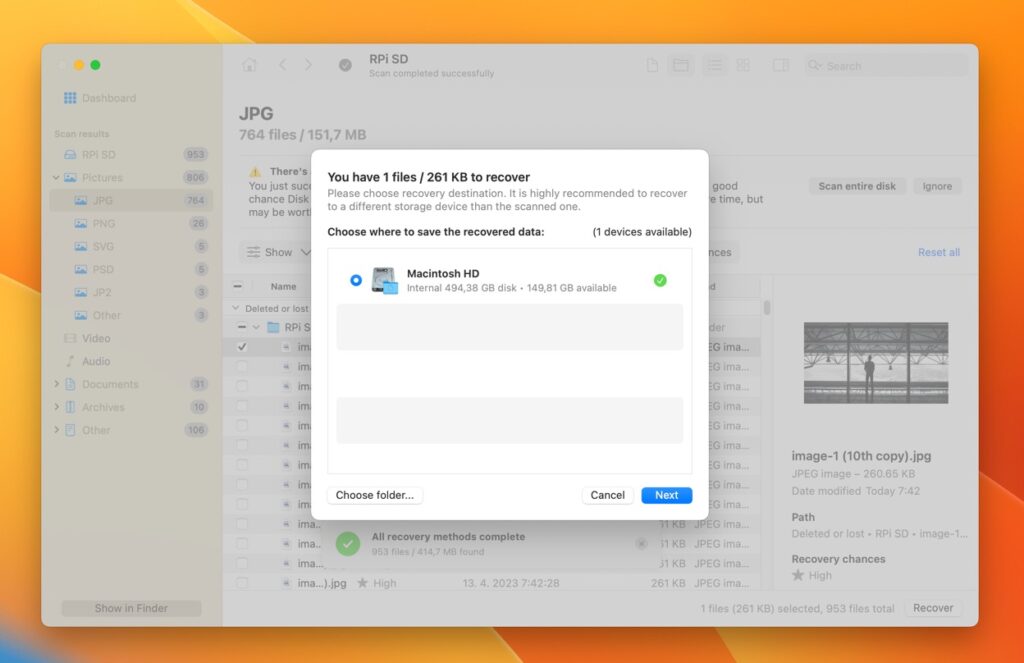The width and height of the screenshot is (1024, 663).
Task: Switch to the grid view icon
Action: (x=743, y=65)
